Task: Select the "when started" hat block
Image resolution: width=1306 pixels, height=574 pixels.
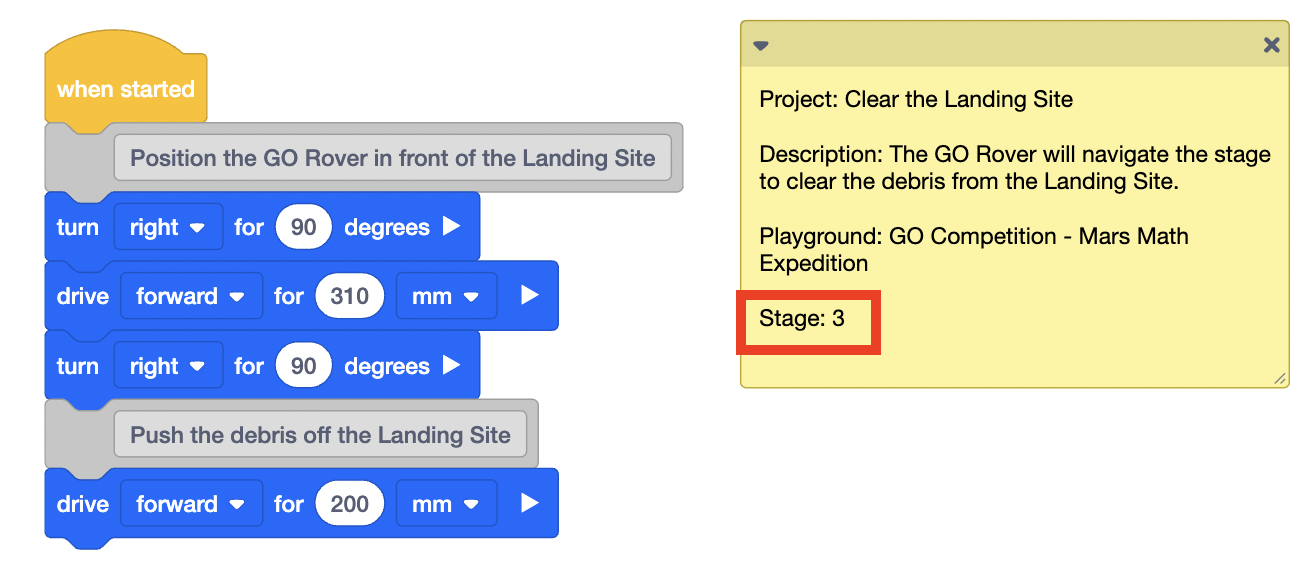Action: 125,89
